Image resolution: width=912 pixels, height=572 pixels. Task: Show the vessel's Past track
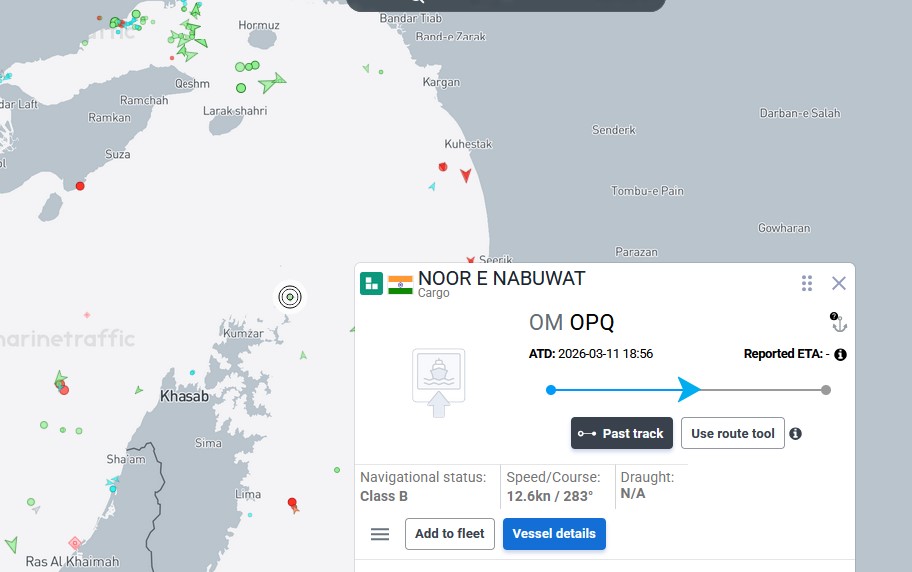click(622, 433)
